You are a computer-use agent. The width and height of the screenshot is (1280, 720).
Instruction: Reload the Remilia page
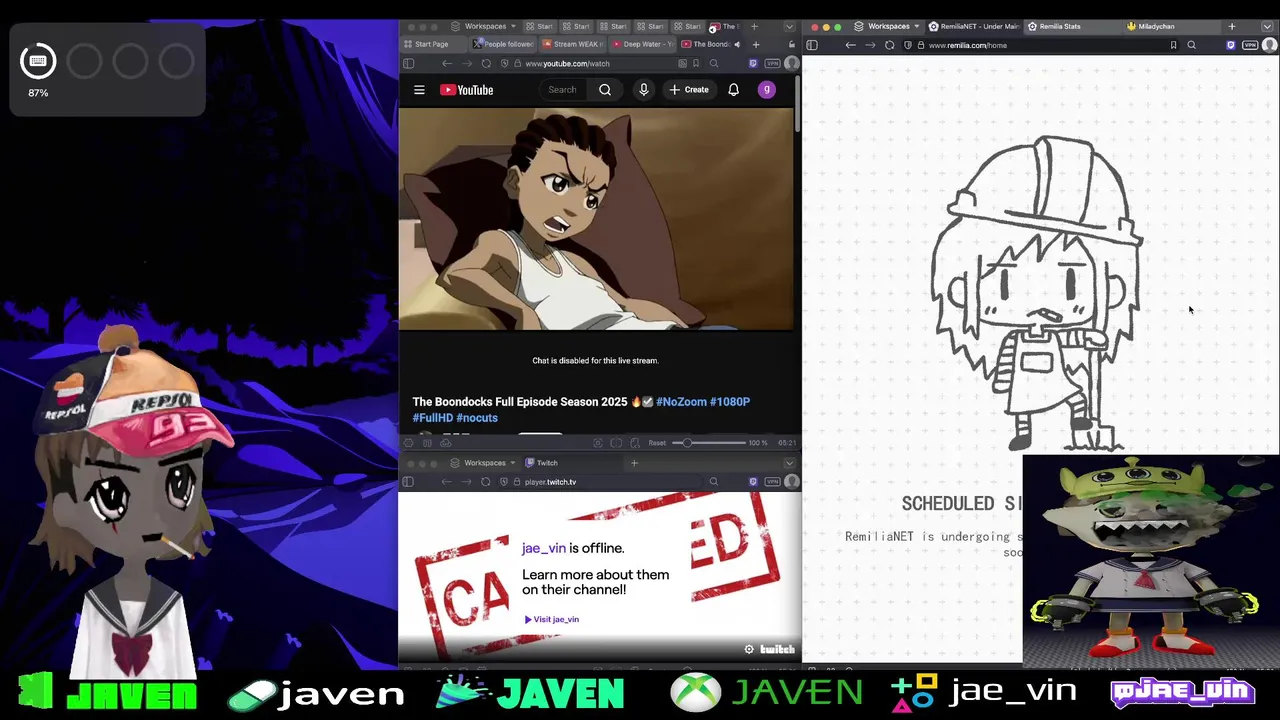point(889,45)
